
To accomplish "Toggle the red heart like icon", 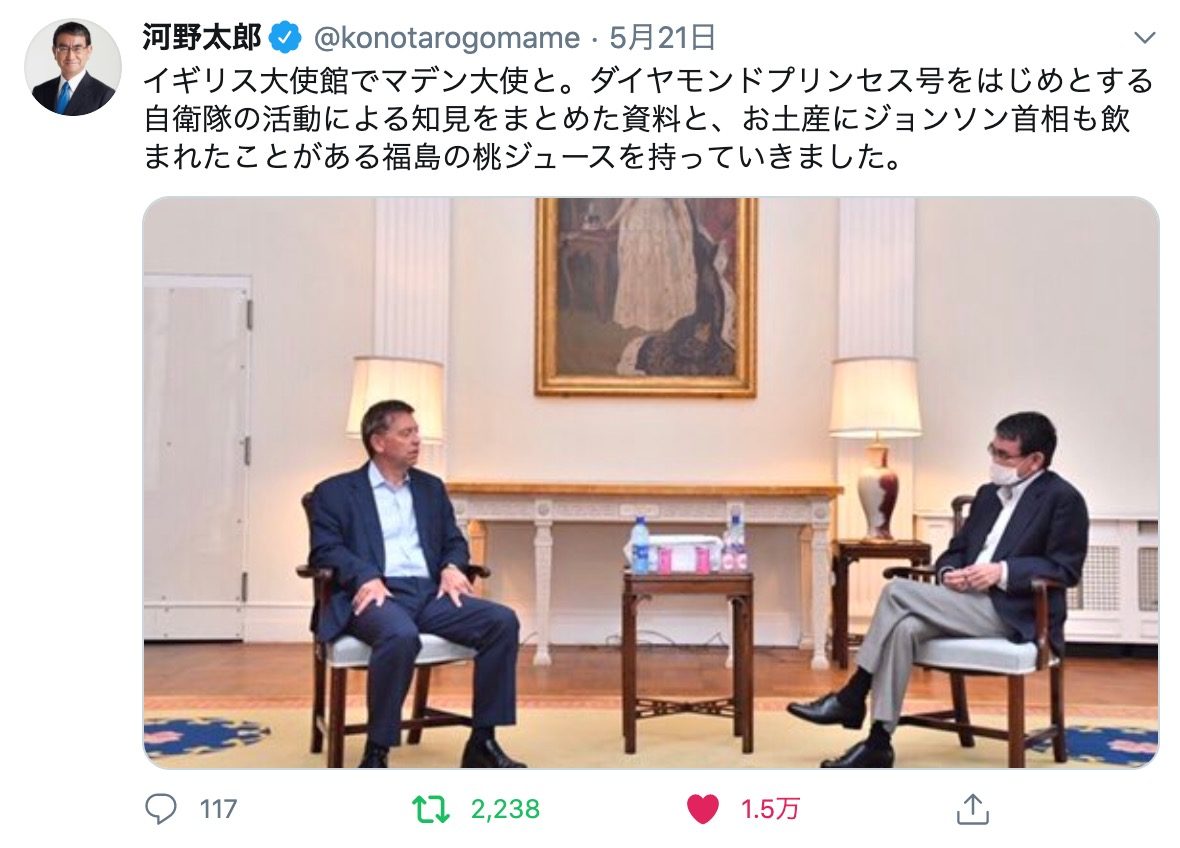I will (x=703, y=810).
